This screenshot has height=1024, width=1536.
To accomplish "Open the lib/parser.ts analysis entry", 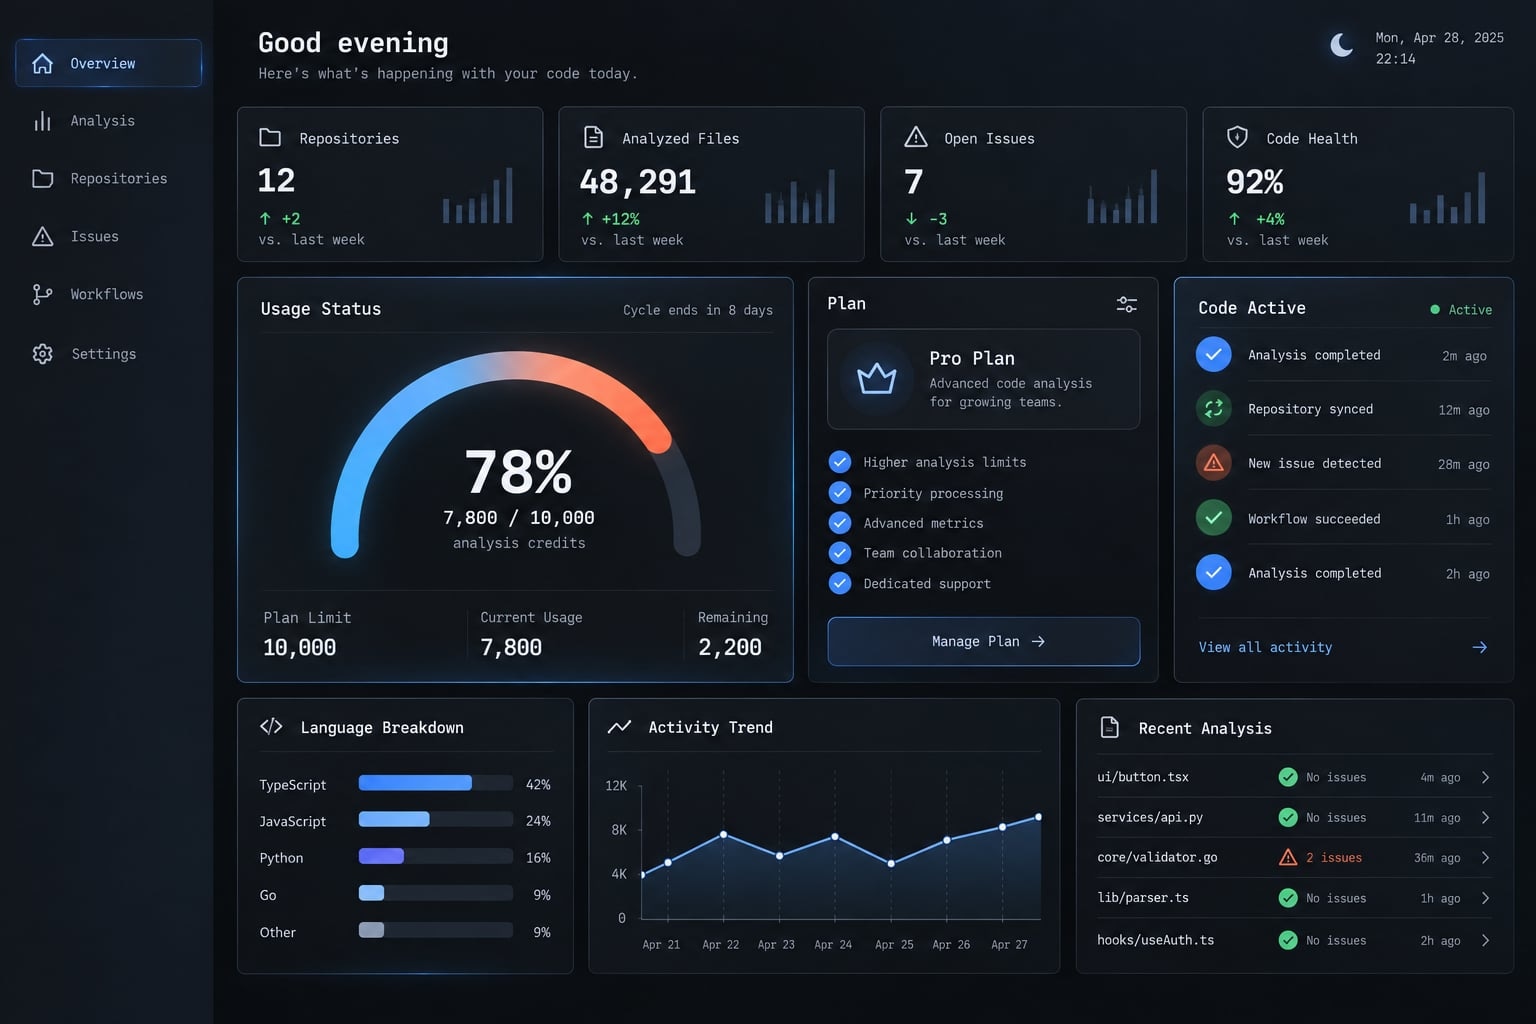I will (1294, 898).
